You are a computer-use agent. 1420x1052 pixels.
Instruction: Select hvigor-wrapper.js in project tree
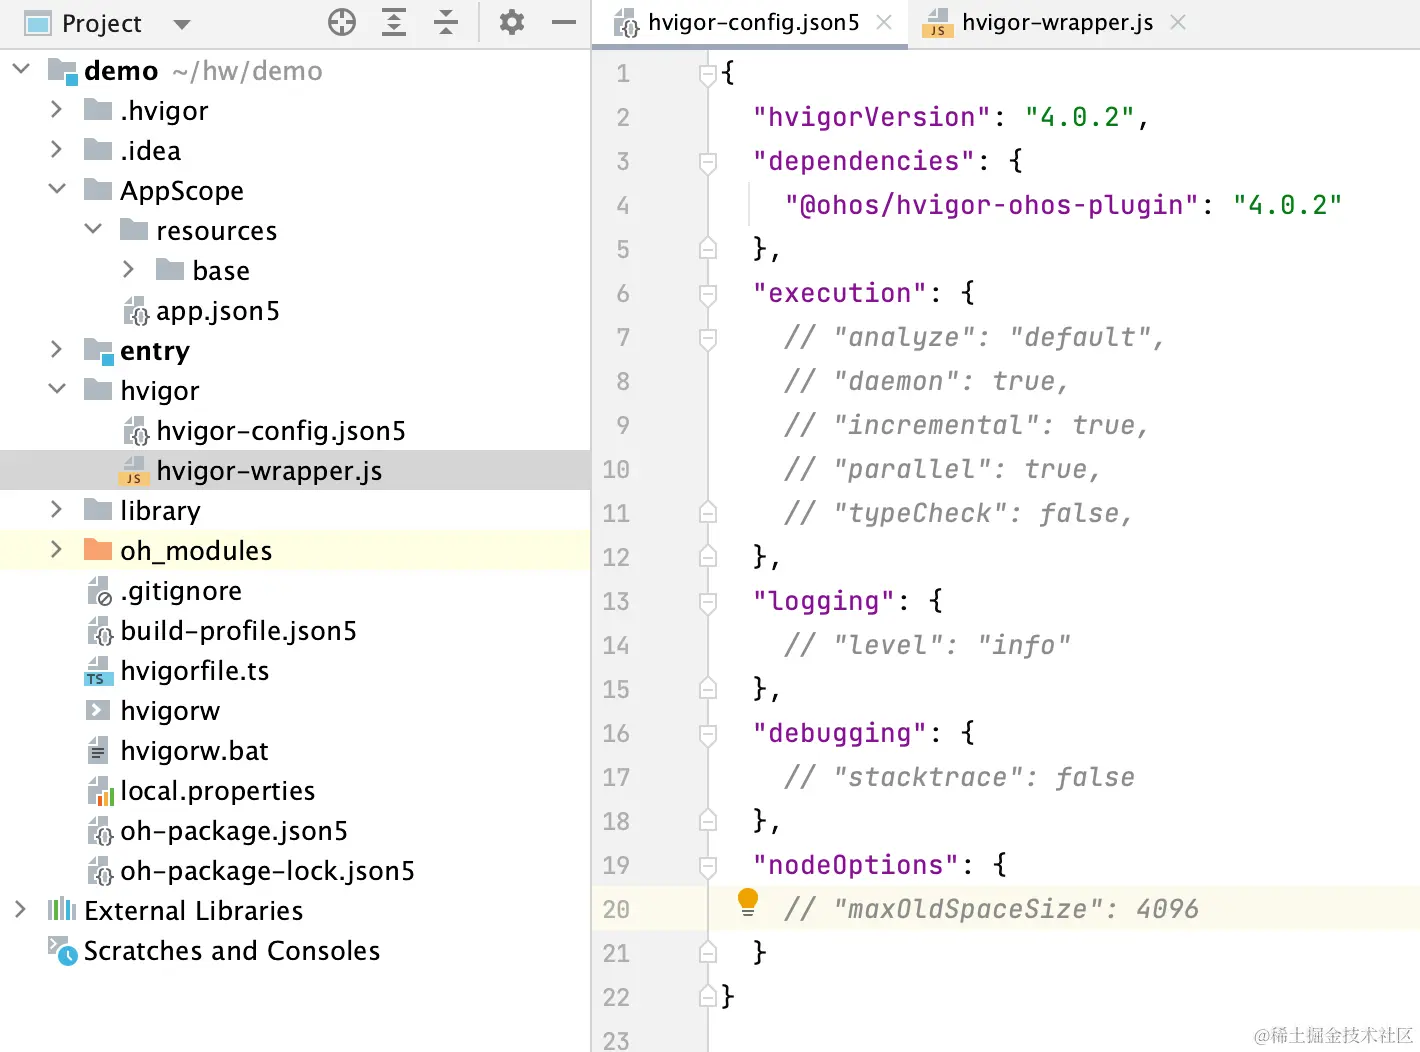coord(269,471)
